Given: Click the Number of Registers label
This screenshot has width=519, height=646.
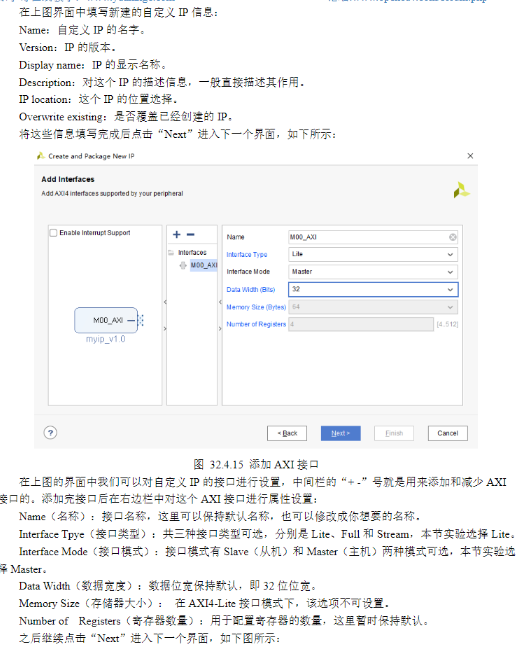Looking at the screenshot, I should click(256, 324).
